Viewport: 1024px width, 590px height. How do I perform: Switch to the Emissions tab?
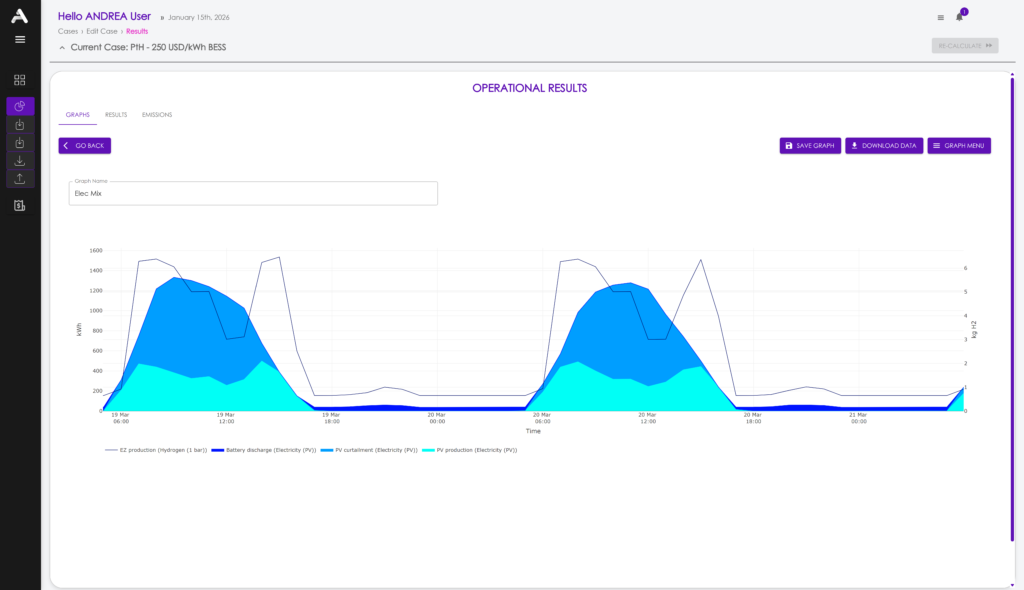[x=157, y=115]
